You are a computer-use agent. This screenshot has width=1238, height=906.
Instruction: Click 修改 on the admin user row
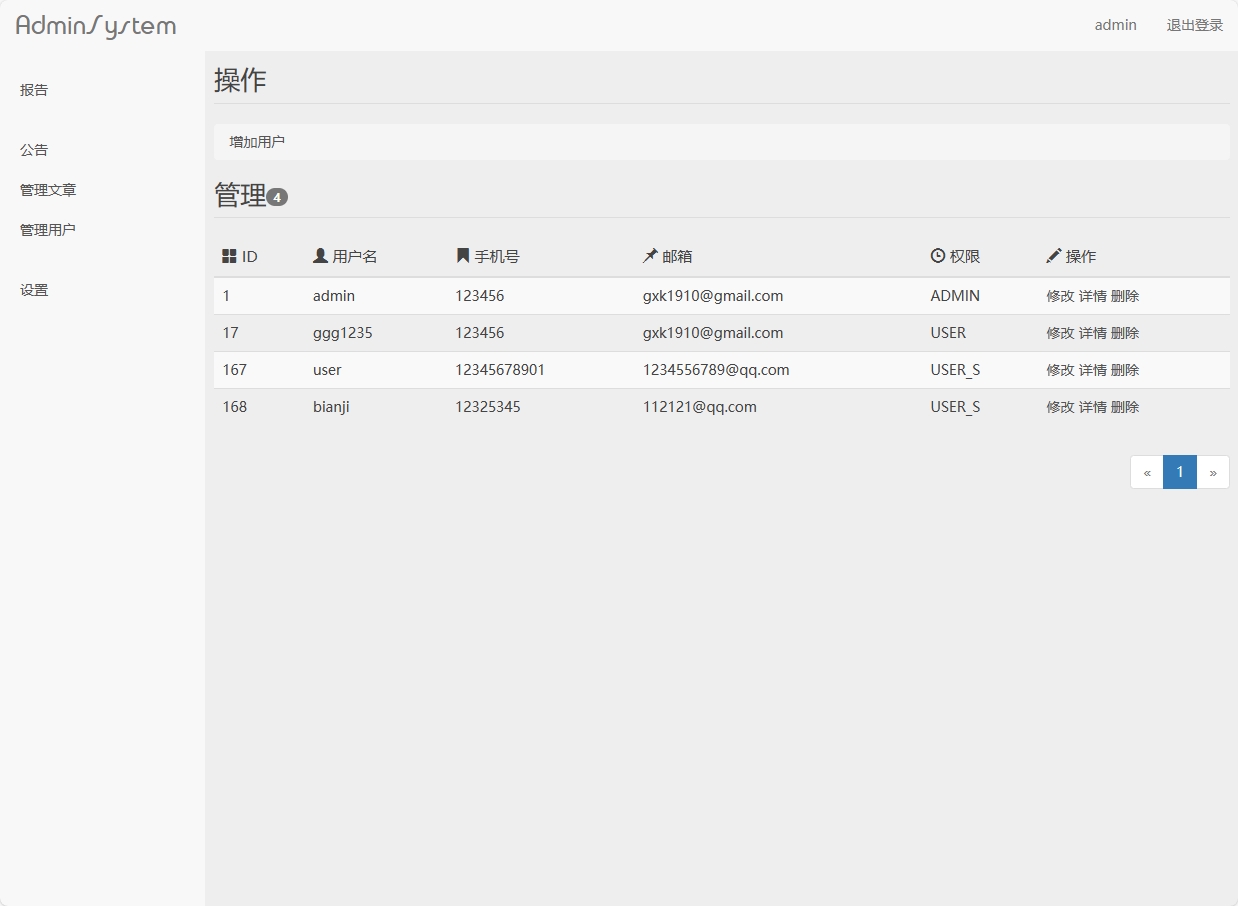pos(1059,296)
